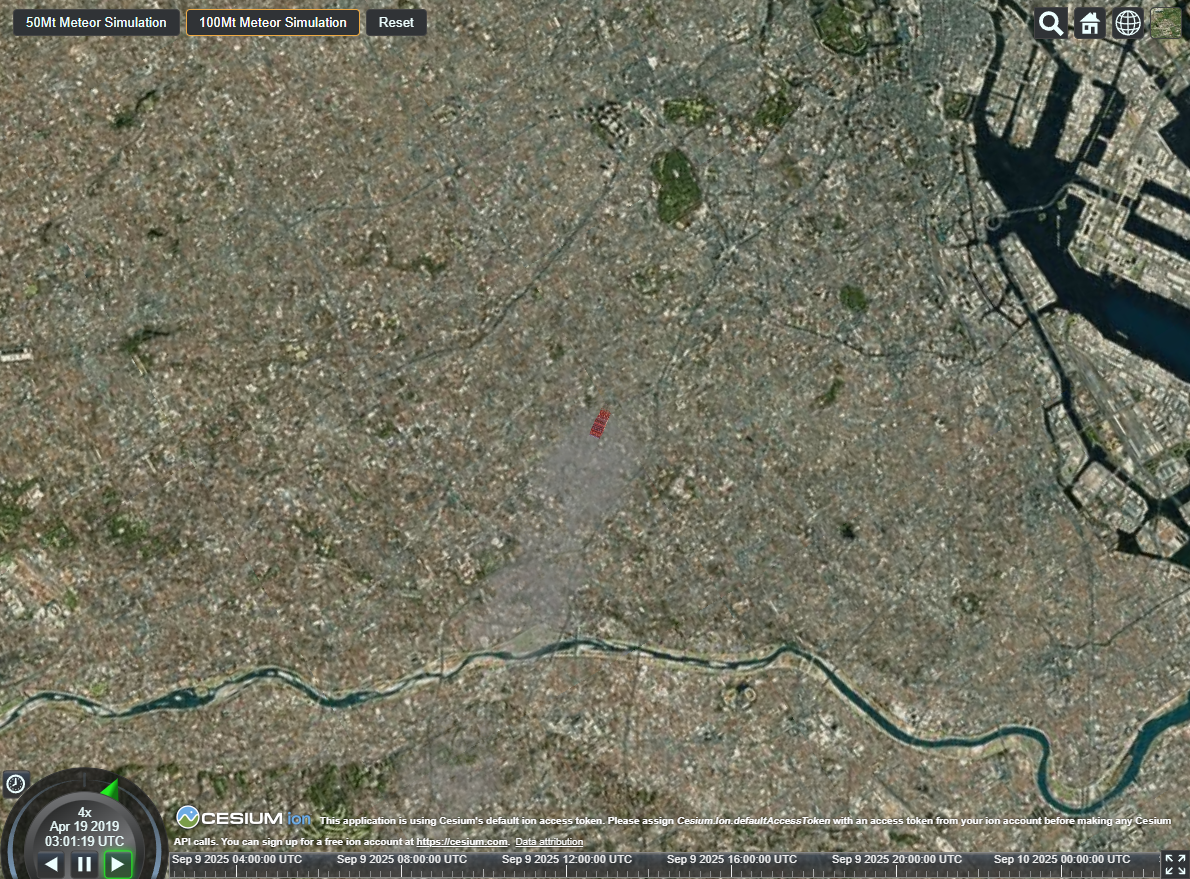The height and width of the screenshot is (879, 1190).
Task: Jump timeline to Sep 9 2025 04:00:00 UTC
Action: coord(237,859)
